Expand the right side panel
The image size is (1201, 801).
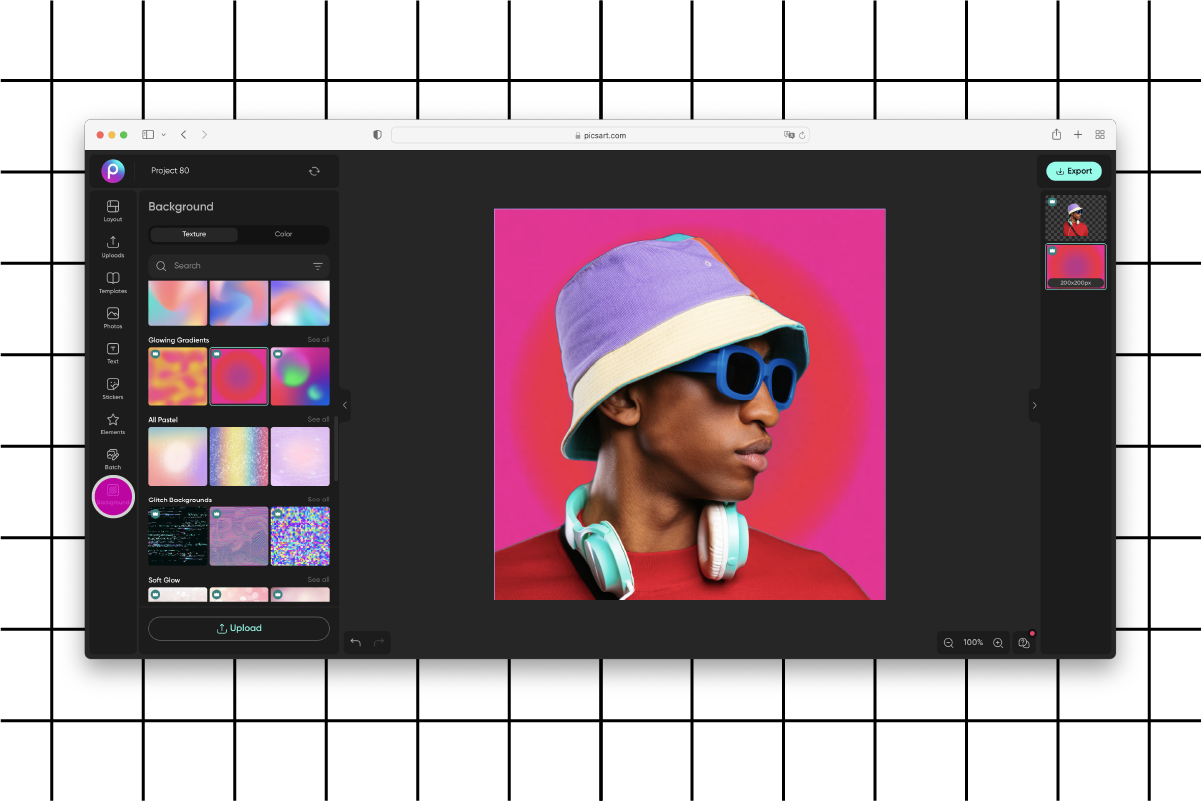[x=1035, y=406]
